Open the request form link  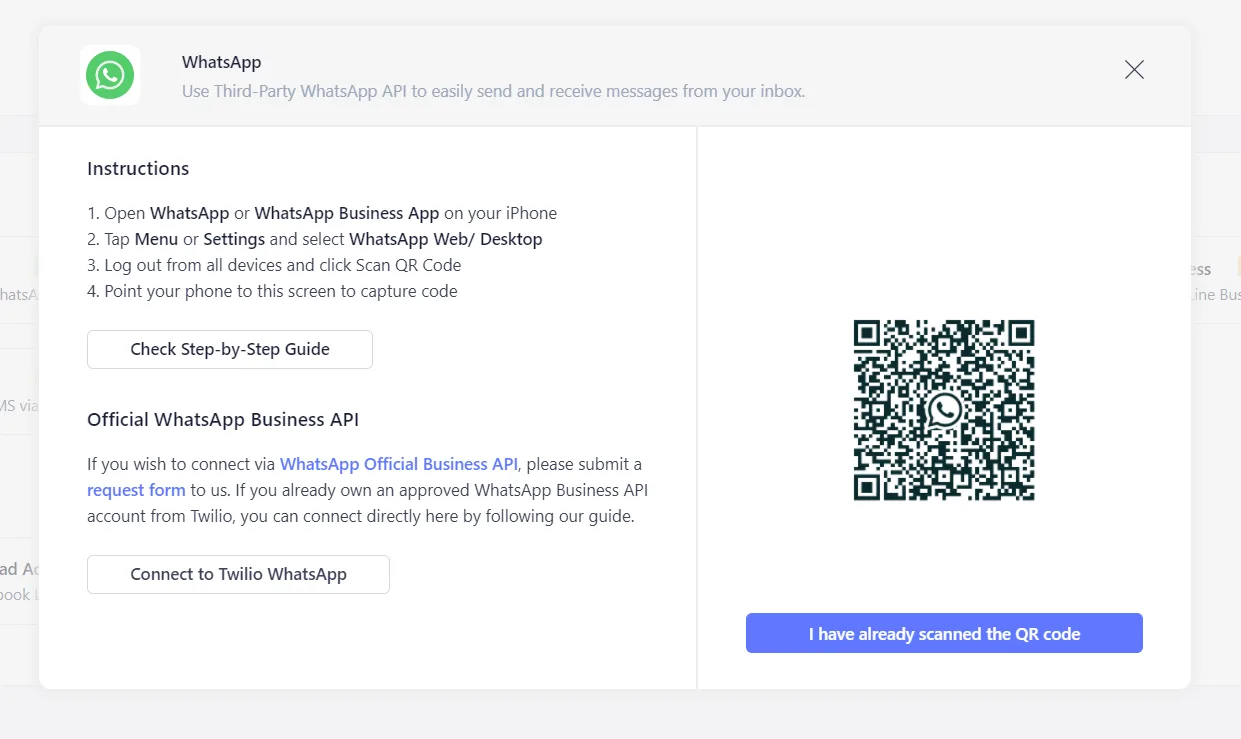point(136,490)
